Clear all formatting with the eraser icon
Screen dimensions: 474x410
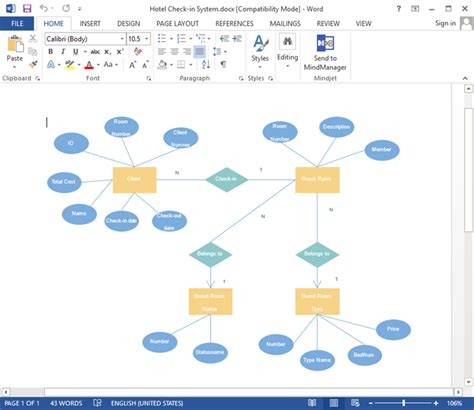coord(138,52)
